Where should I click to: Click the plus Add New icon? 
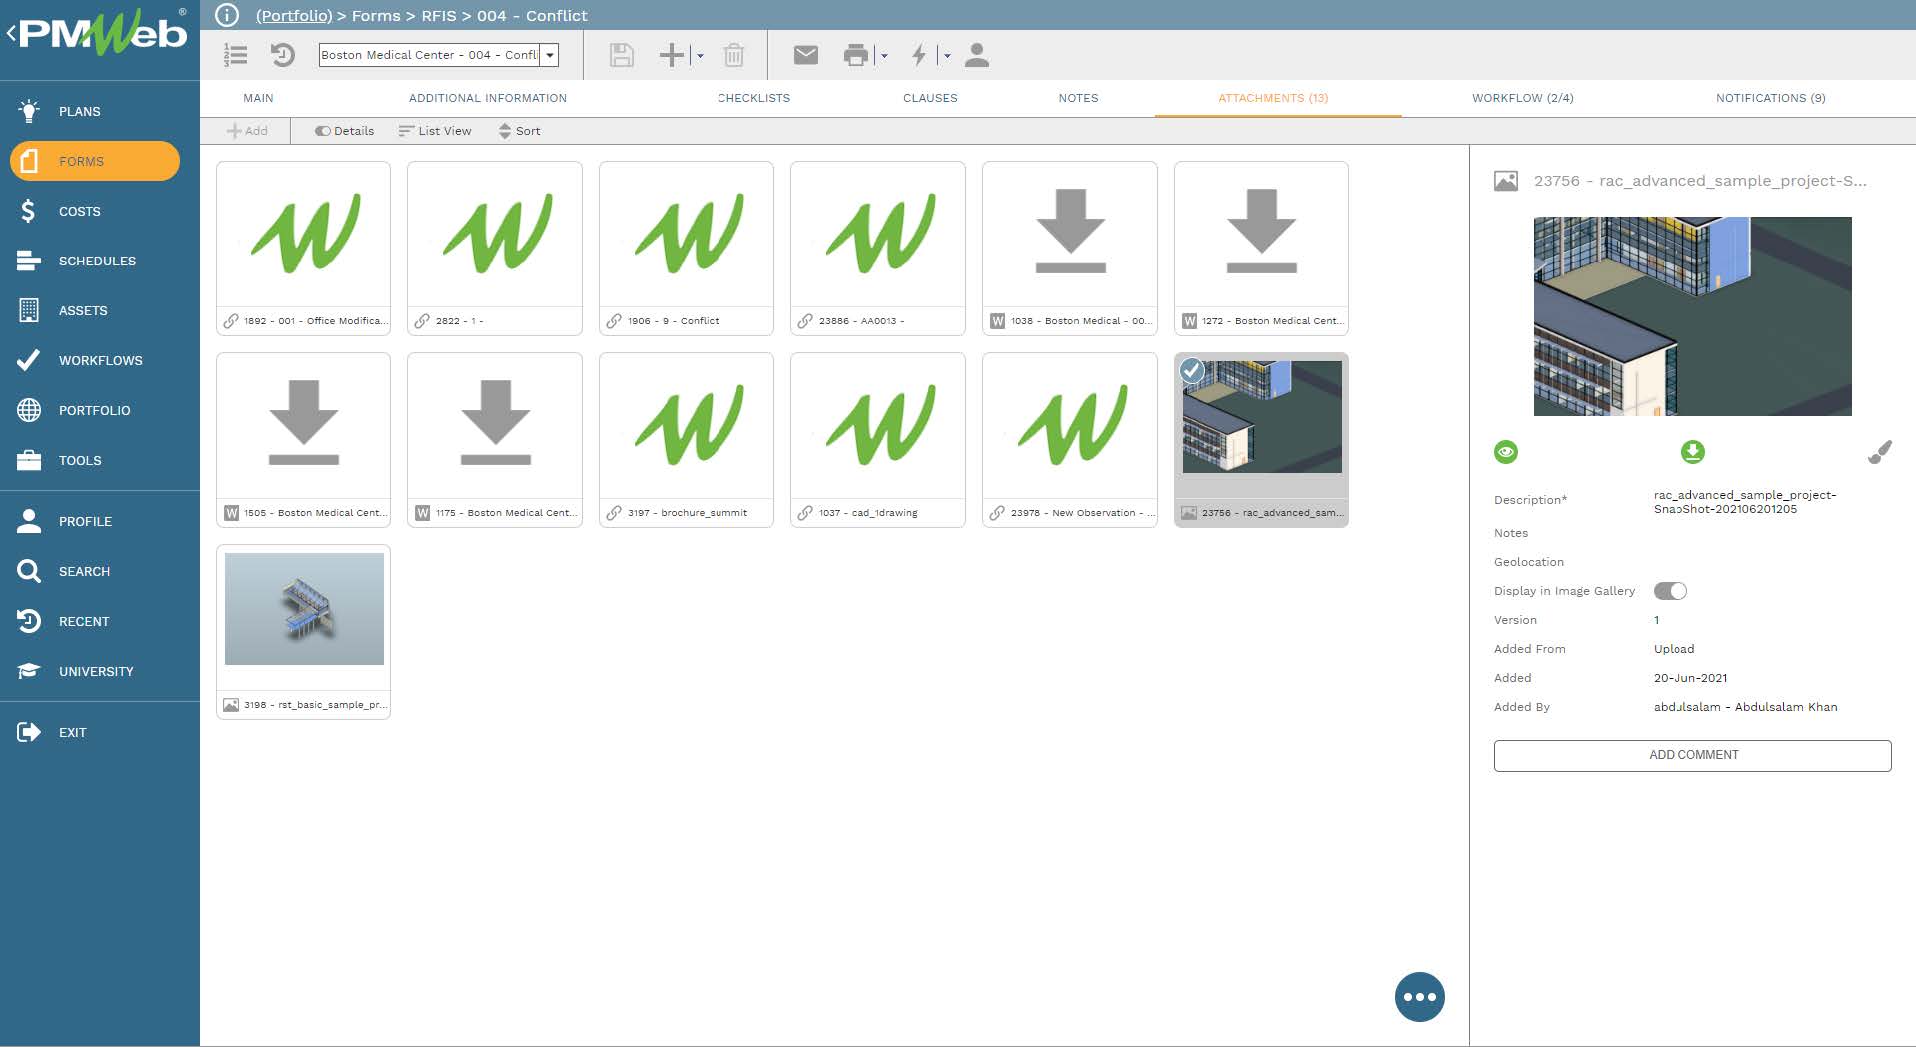pyautogui.click(x=672, y=55)
